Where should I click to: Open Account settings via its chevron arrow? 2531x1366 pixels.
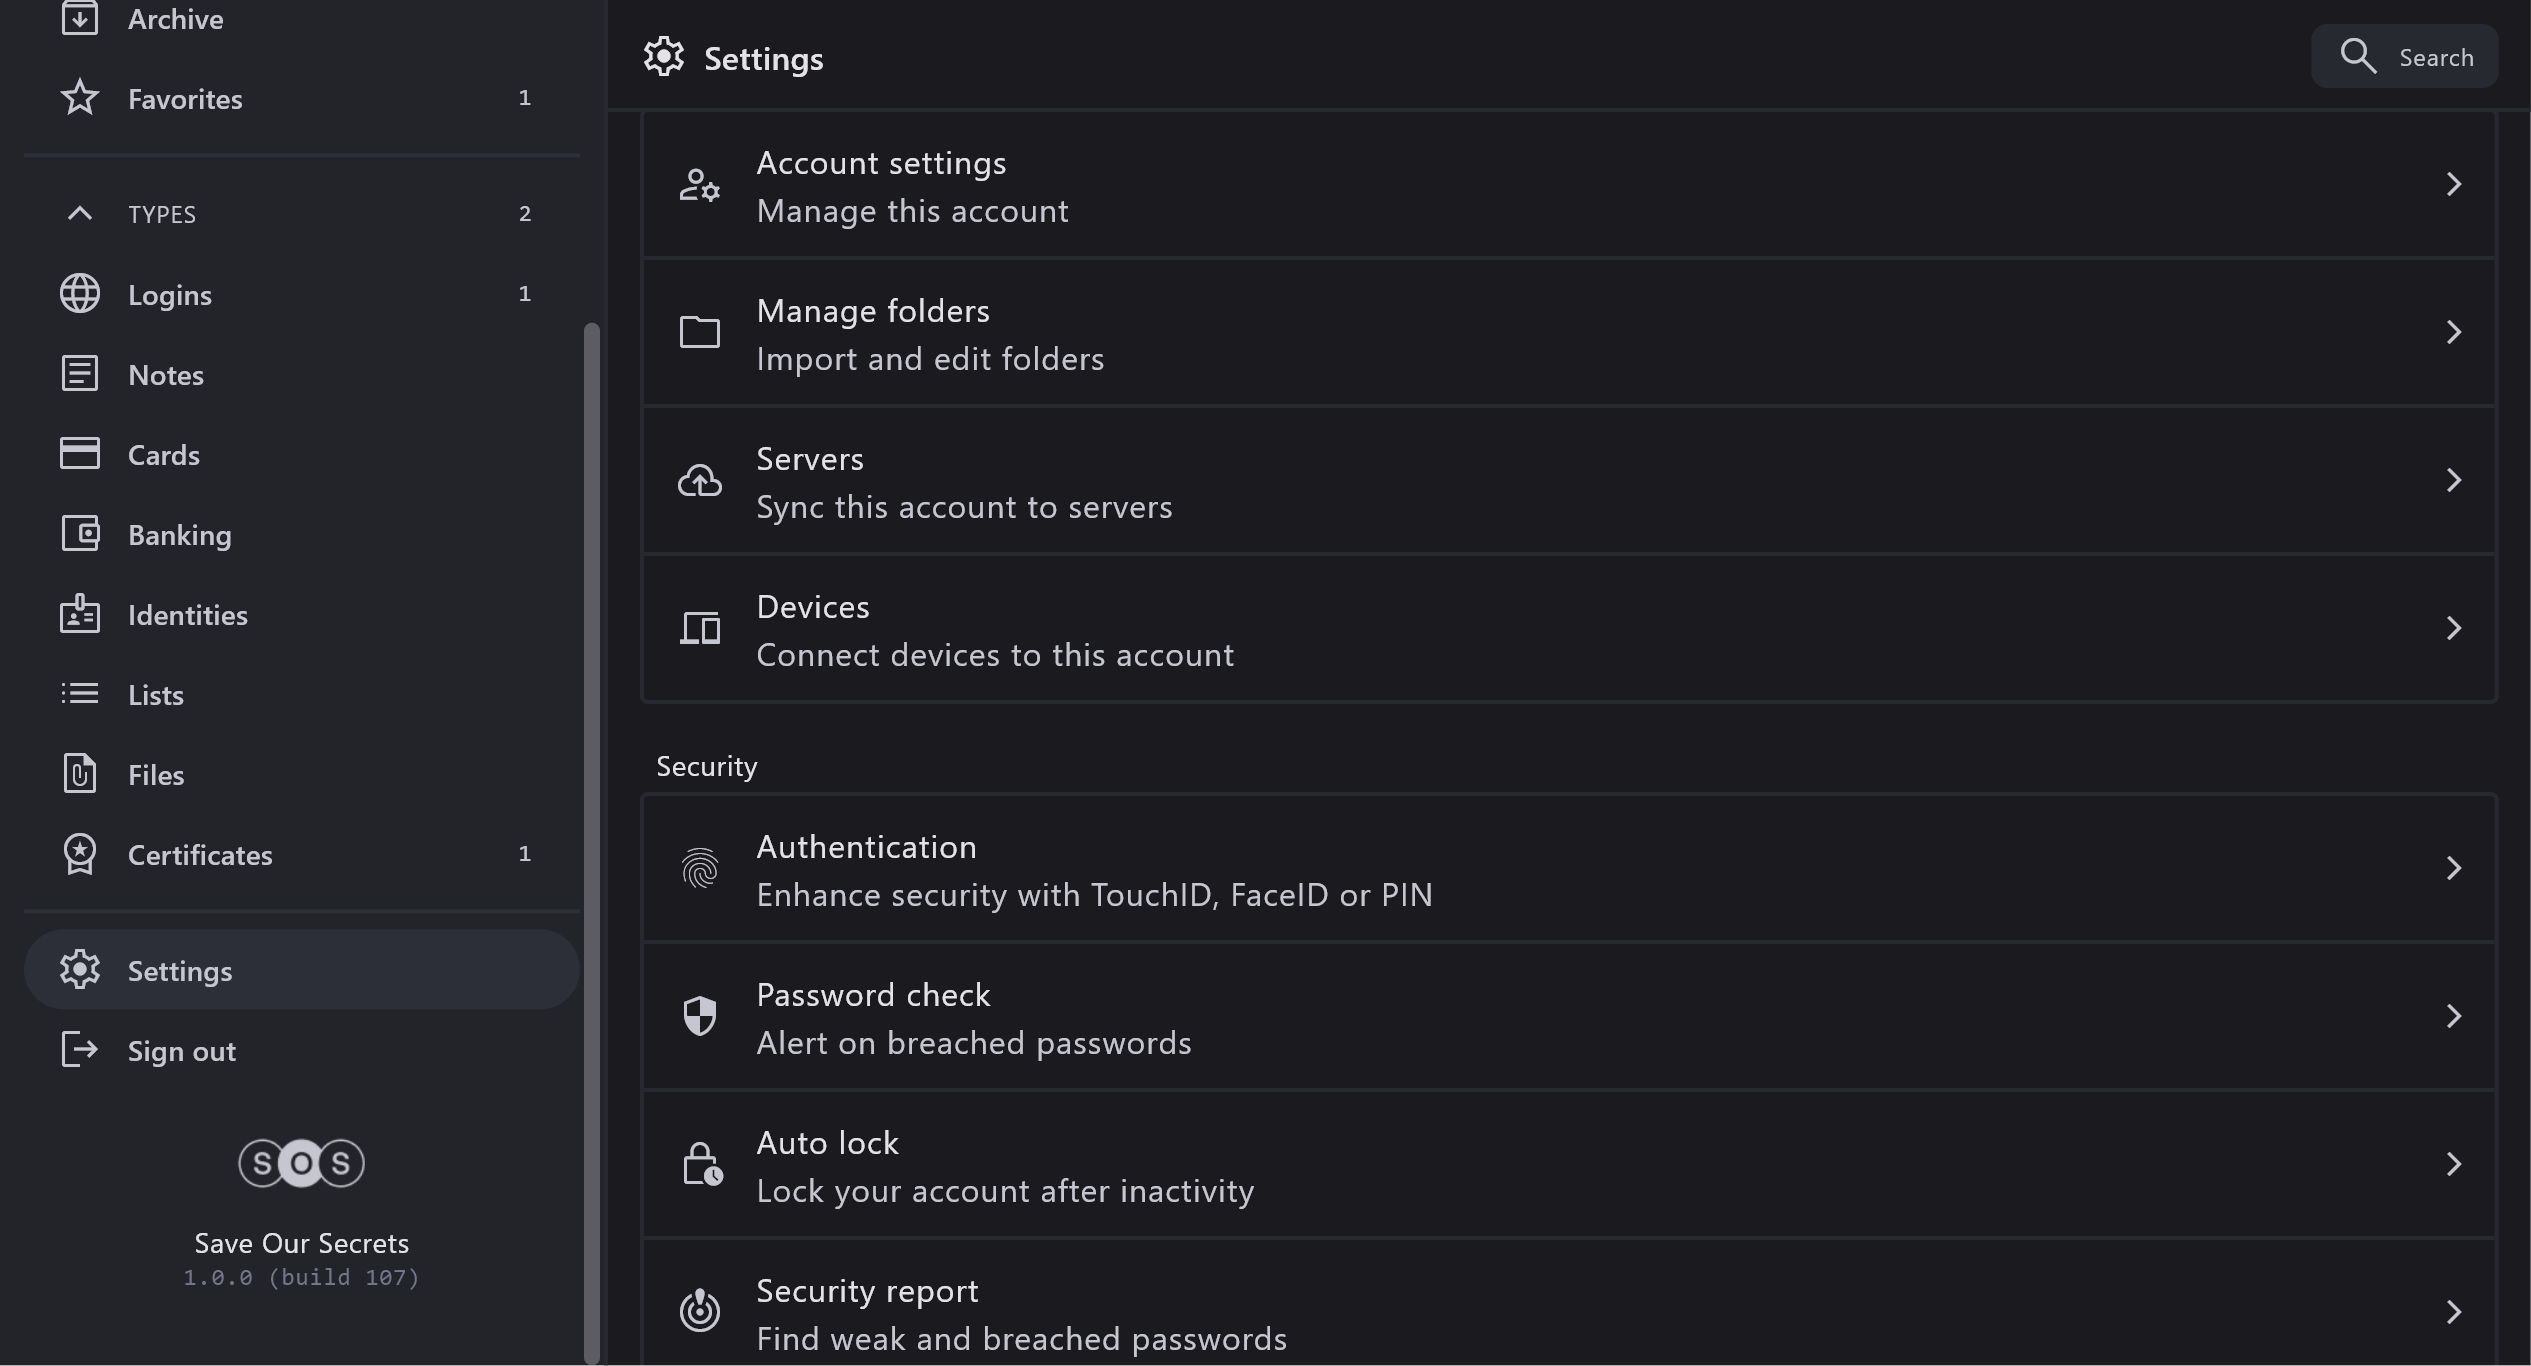[x=2453, y=184]
